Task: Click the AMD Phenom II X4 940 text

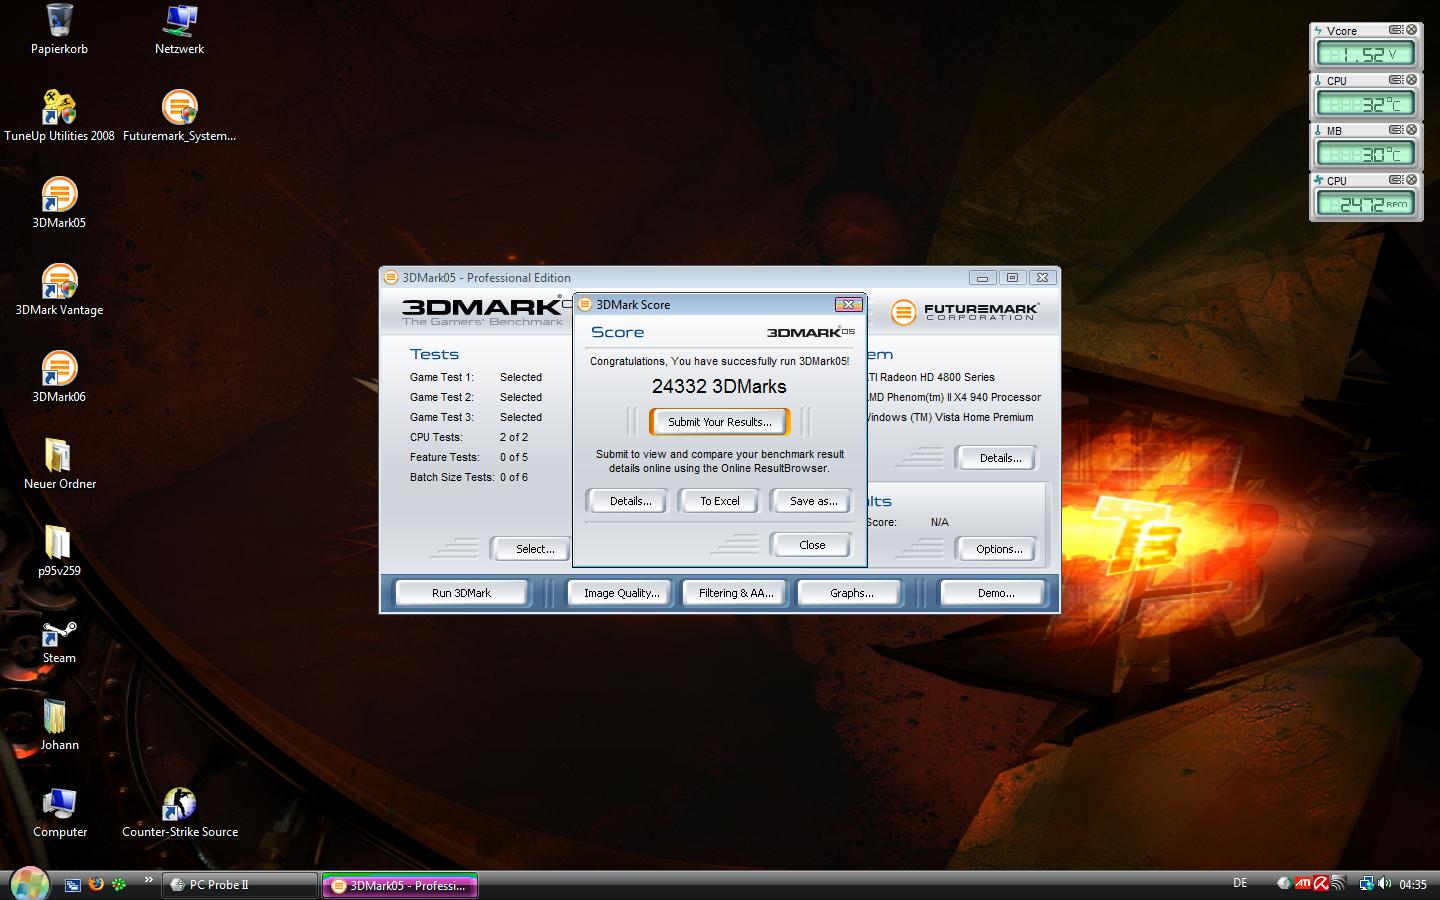Action: pyautogui.click(x=954, y=397)
